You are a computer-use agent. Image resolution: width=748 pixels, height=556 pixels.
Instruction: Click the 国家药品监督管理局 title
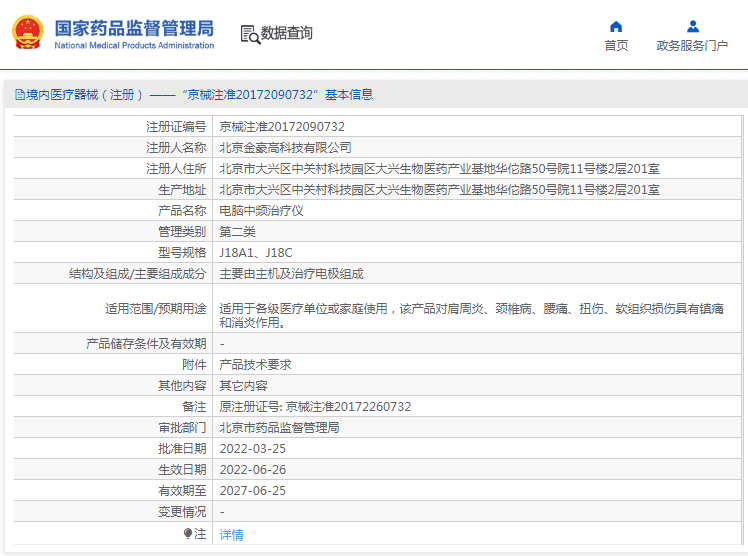[134, 28]
